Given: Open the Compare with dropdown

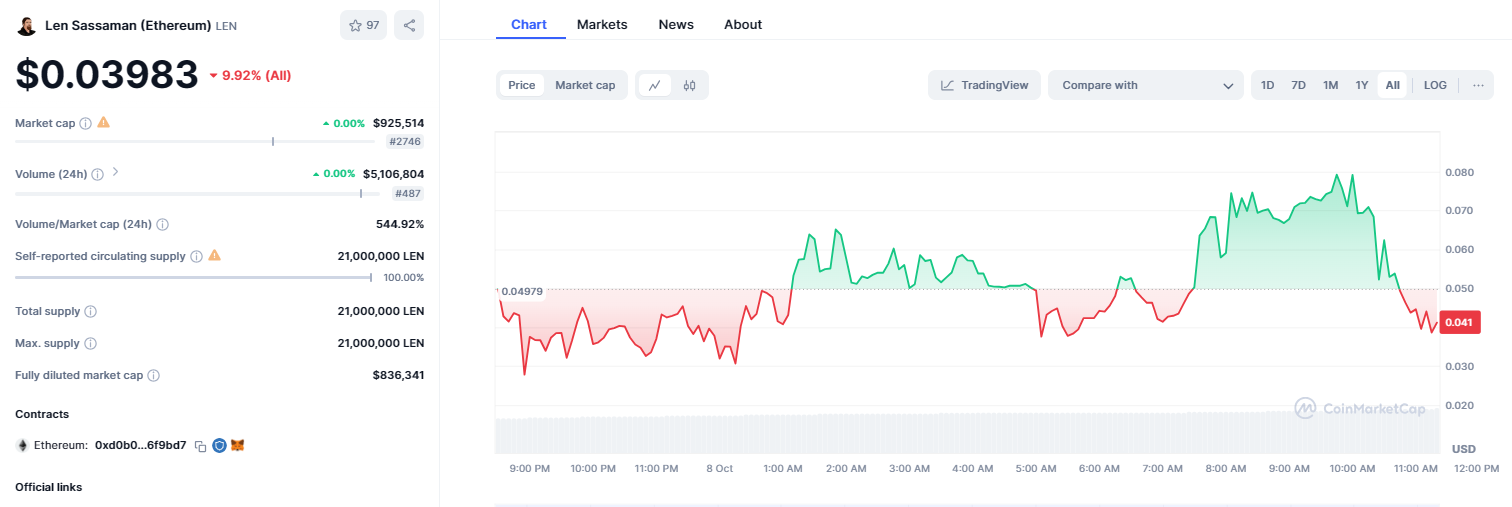Looking at the screenshot, I should (1146, 85).
